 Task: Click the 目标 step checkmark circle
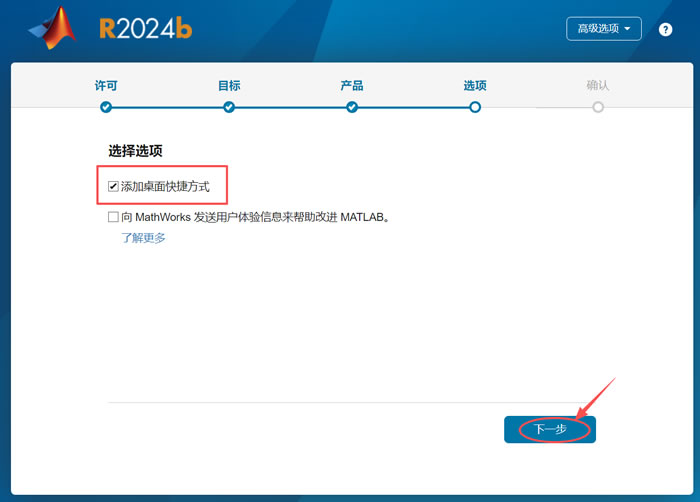click(229, 107)
